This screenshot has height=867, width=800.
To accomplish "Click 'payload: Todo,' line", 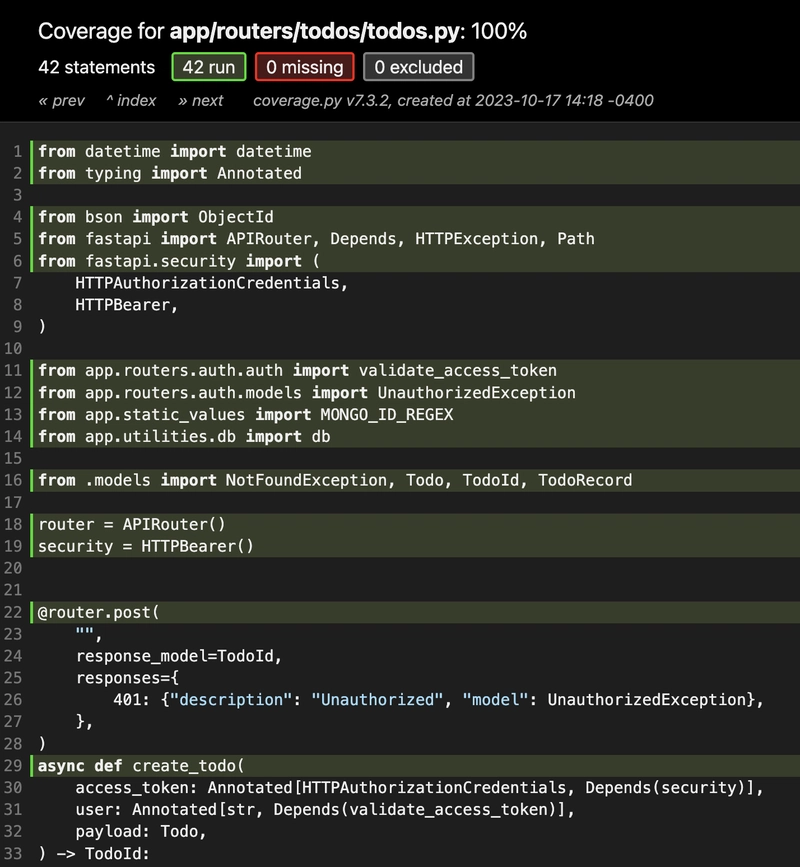I will 141,832.
